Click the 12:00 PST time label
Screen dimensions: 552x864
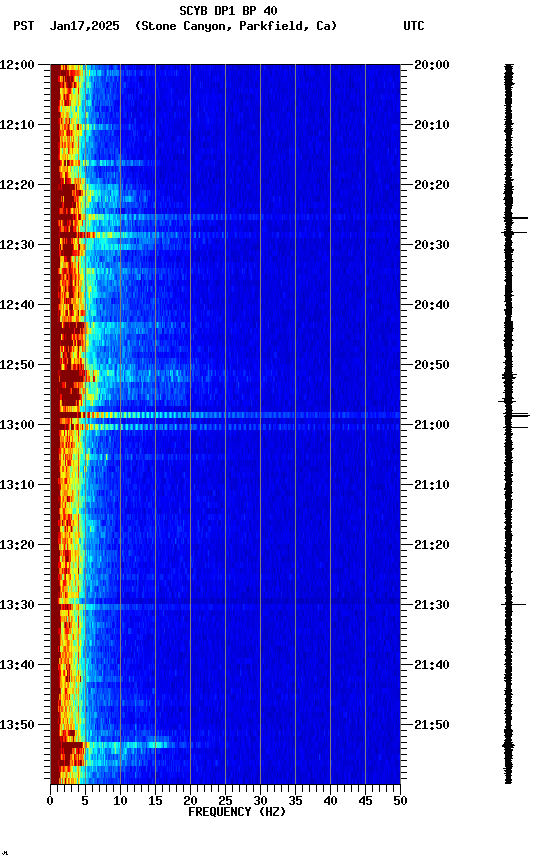pos(17,65)
